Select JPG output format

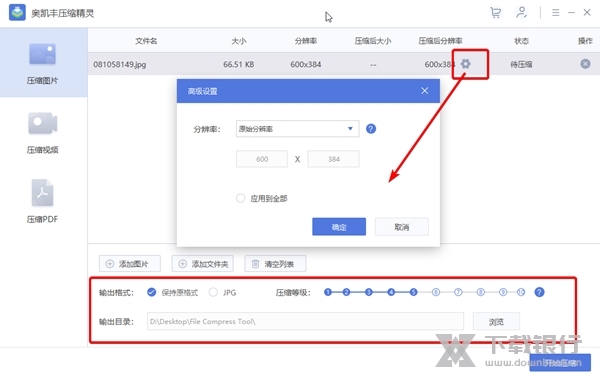[x=213, y=292]
